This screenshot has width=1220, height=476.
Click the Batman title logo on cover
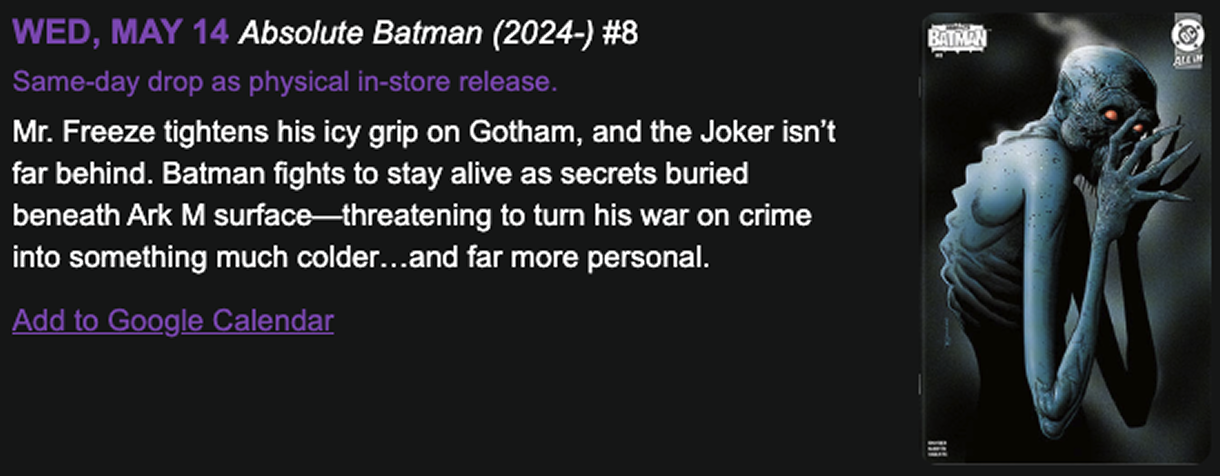point(958,37)
